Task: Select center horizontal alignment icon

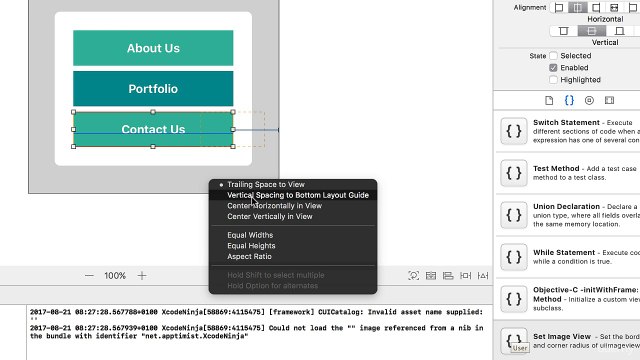Action: coord(577,8)
